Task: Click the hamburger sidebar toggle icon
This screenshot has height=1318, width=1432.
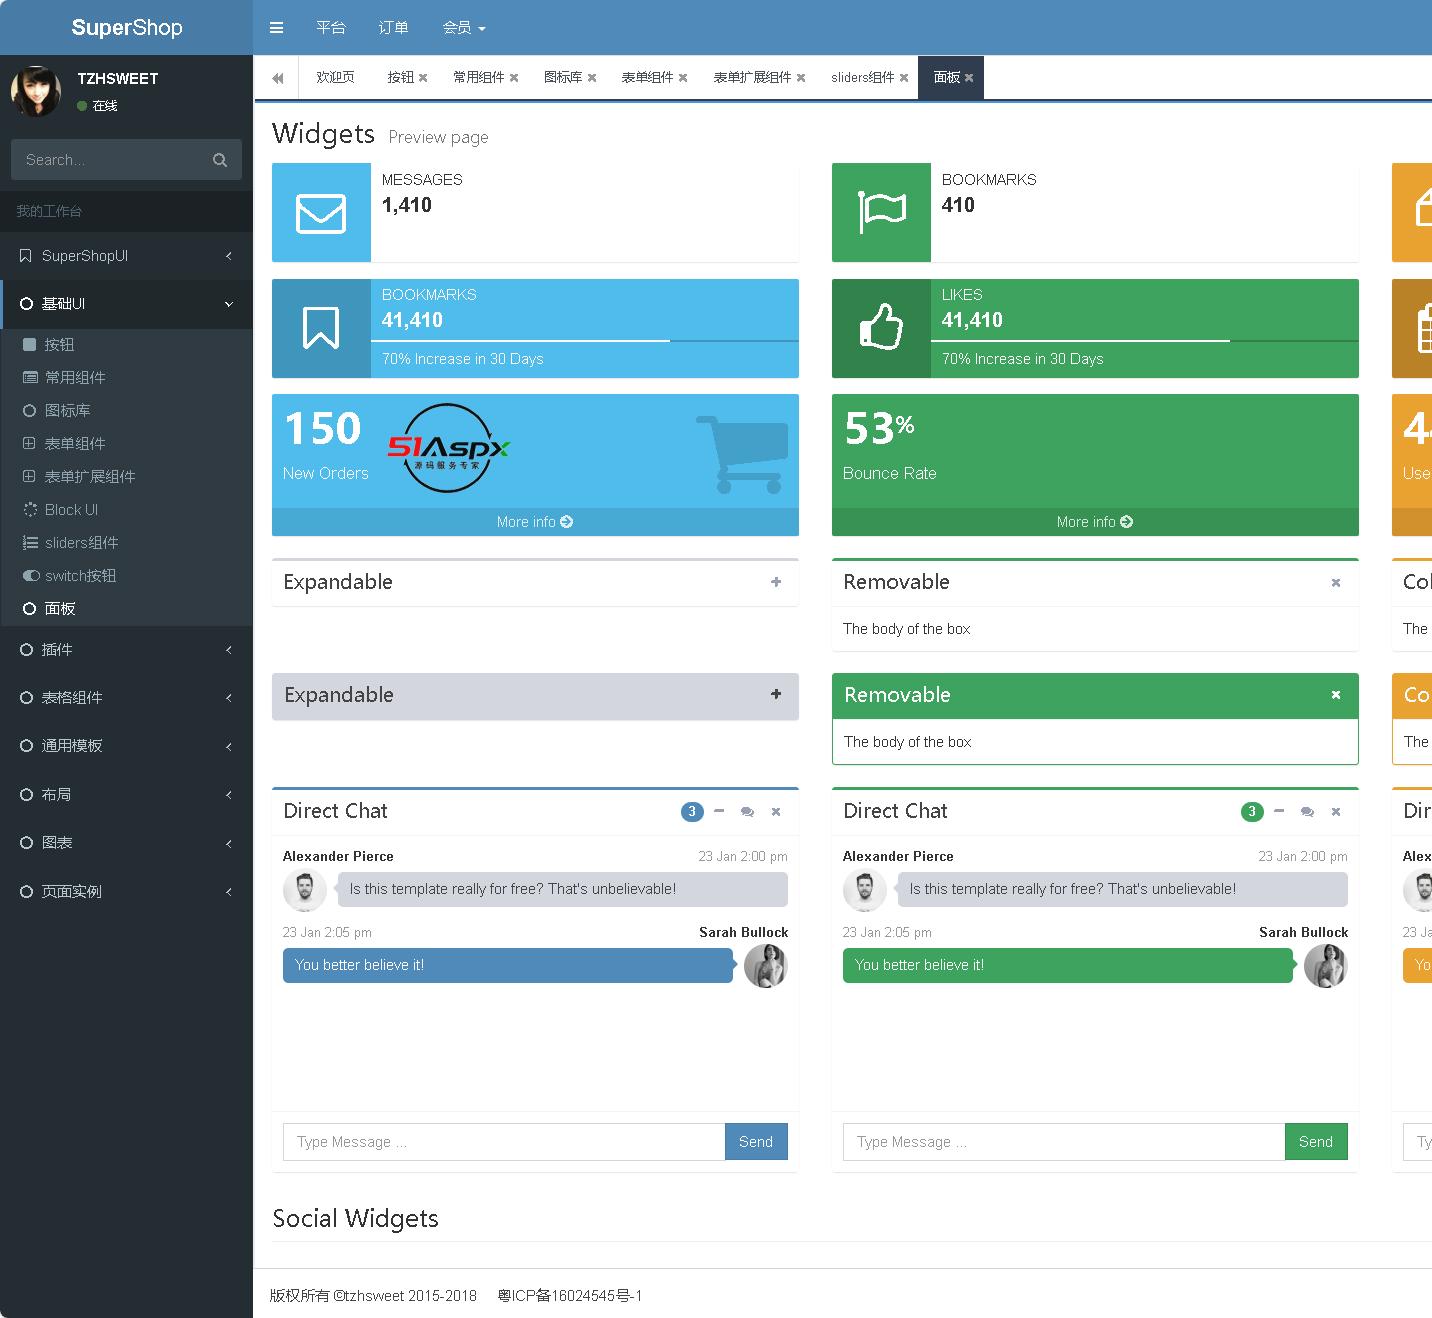Action: point(277,28)
